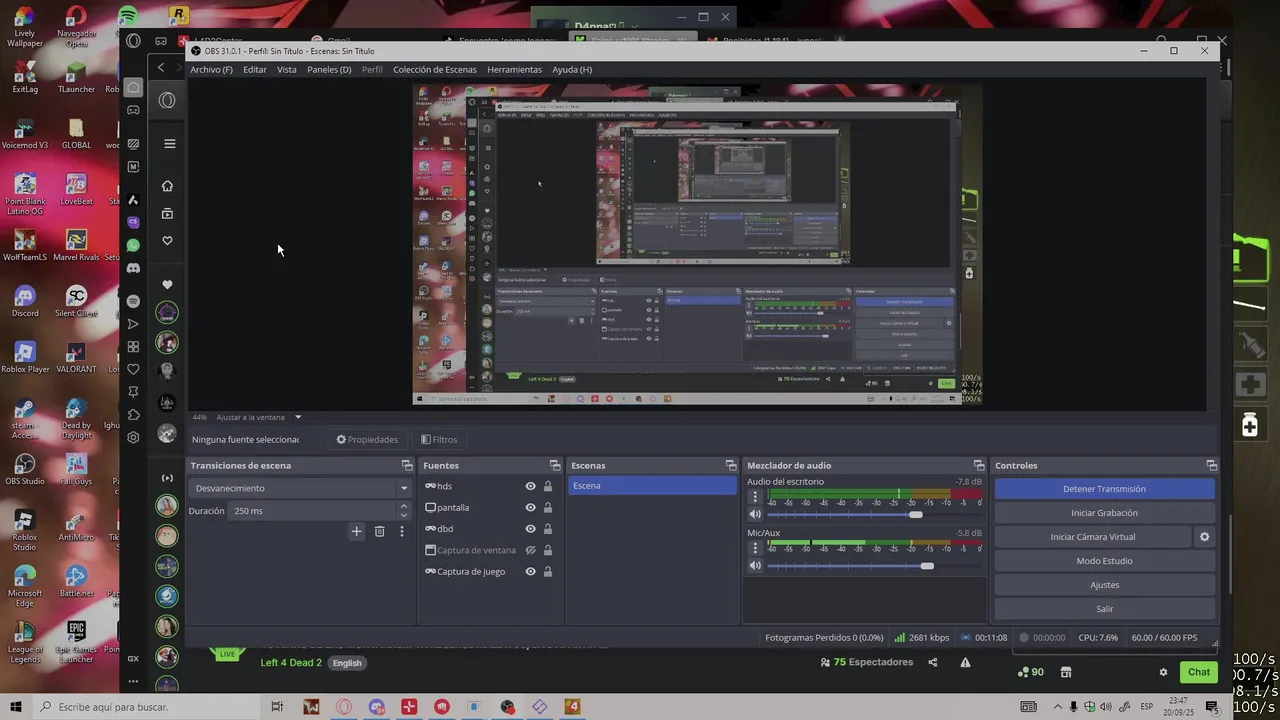
Task: Open Audio del escritorio three-dot options
Action: pyautogui.click(x=755, y=497)
